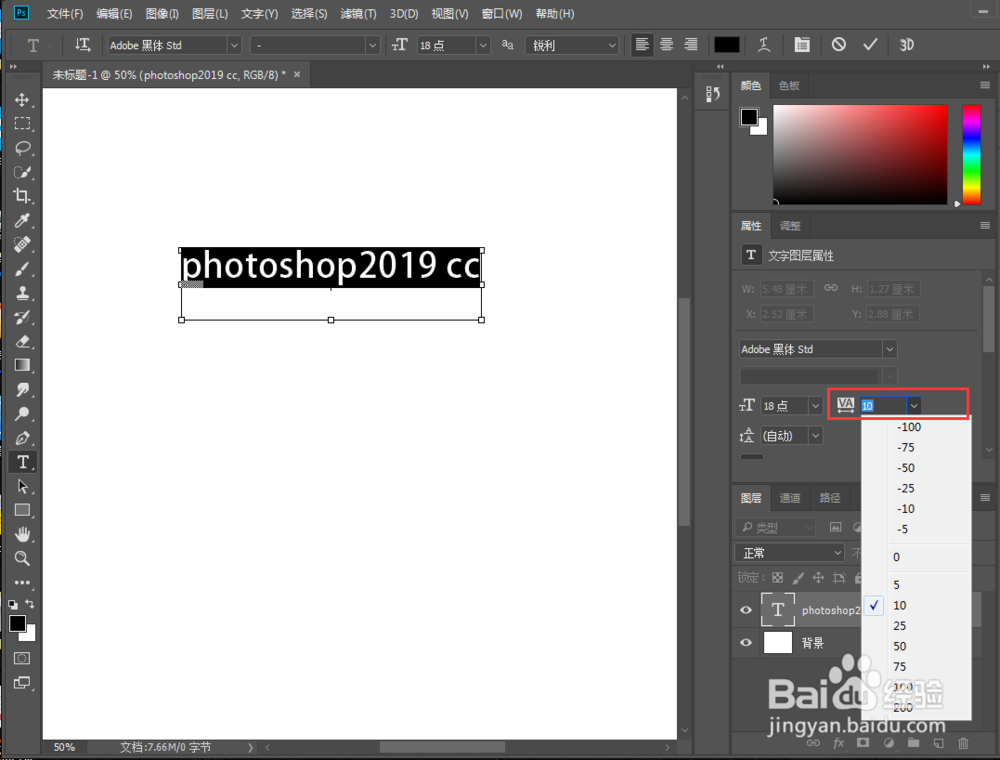Screen dimensions: 1000x760
Task: Open text color swatch in options bar
Action: [x=726, y=45]
